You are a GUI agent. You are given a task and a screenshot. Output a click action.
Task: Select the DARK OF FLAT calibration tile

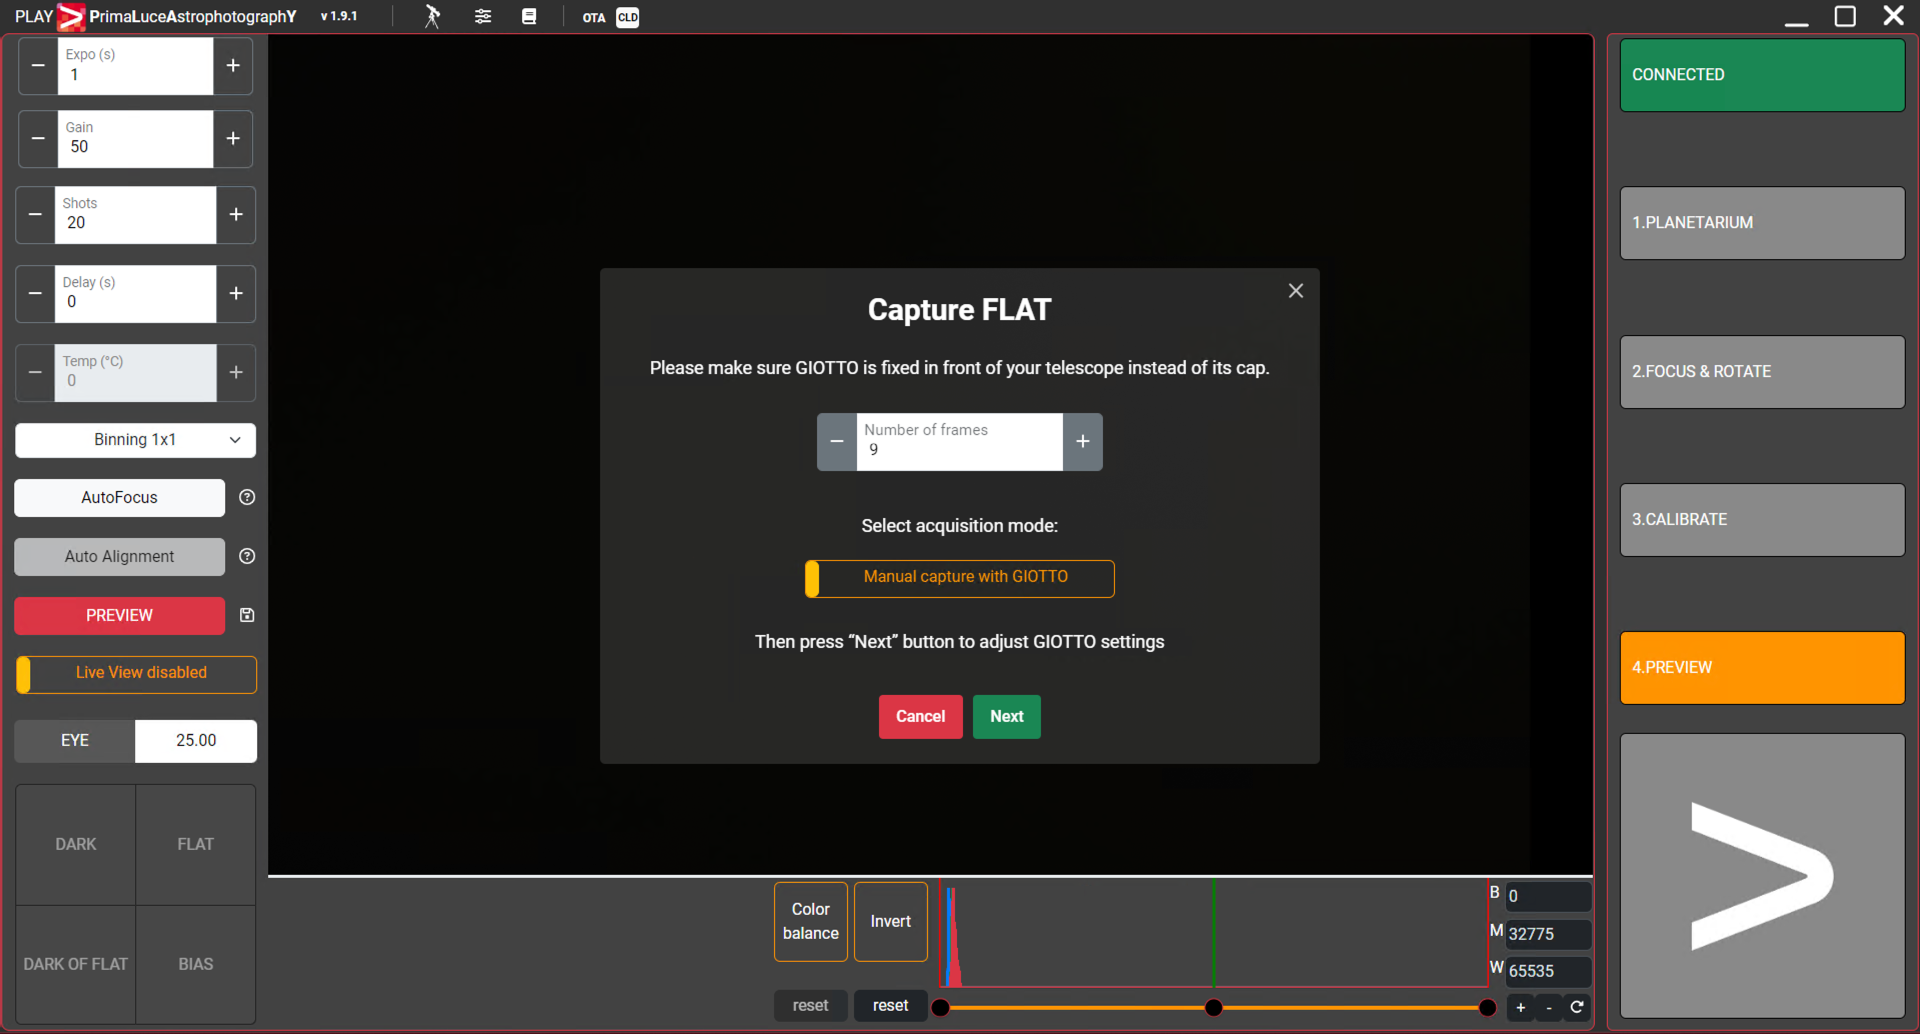(76, 965)
